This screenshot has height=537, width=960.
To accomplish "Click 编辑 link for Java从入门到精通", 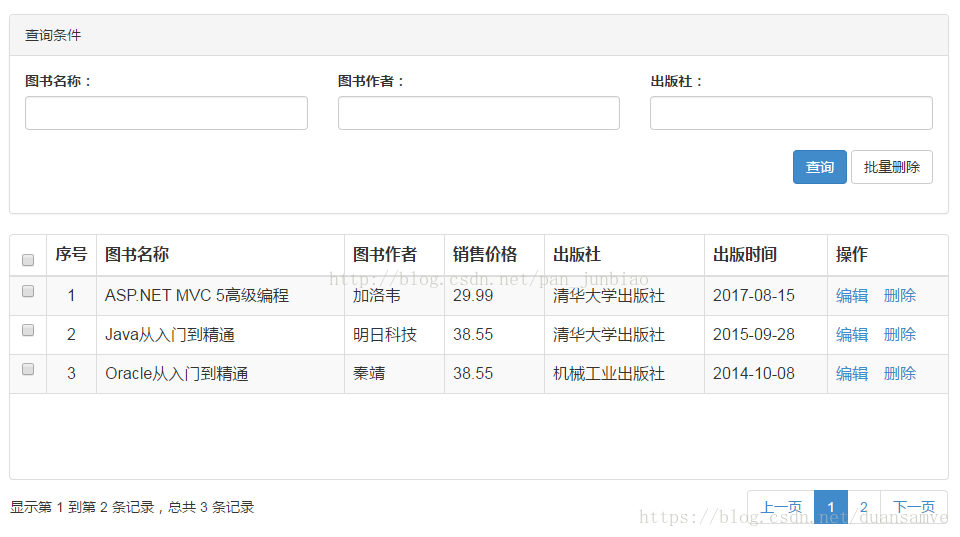I will point(852,335).
